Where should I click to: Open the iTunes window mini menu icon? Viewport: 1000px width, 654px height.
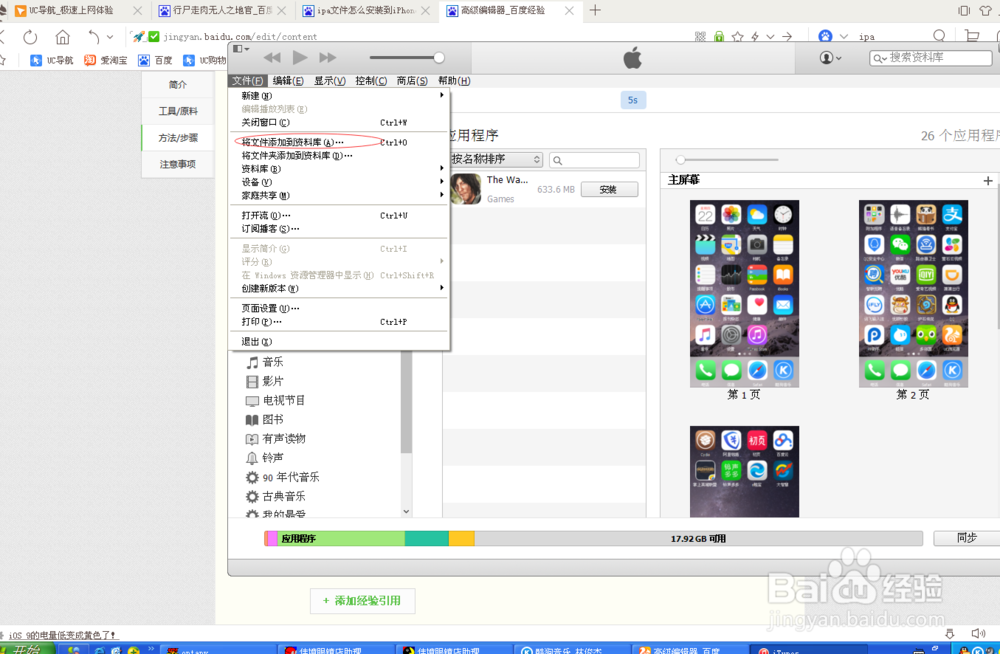click(240, 48)
